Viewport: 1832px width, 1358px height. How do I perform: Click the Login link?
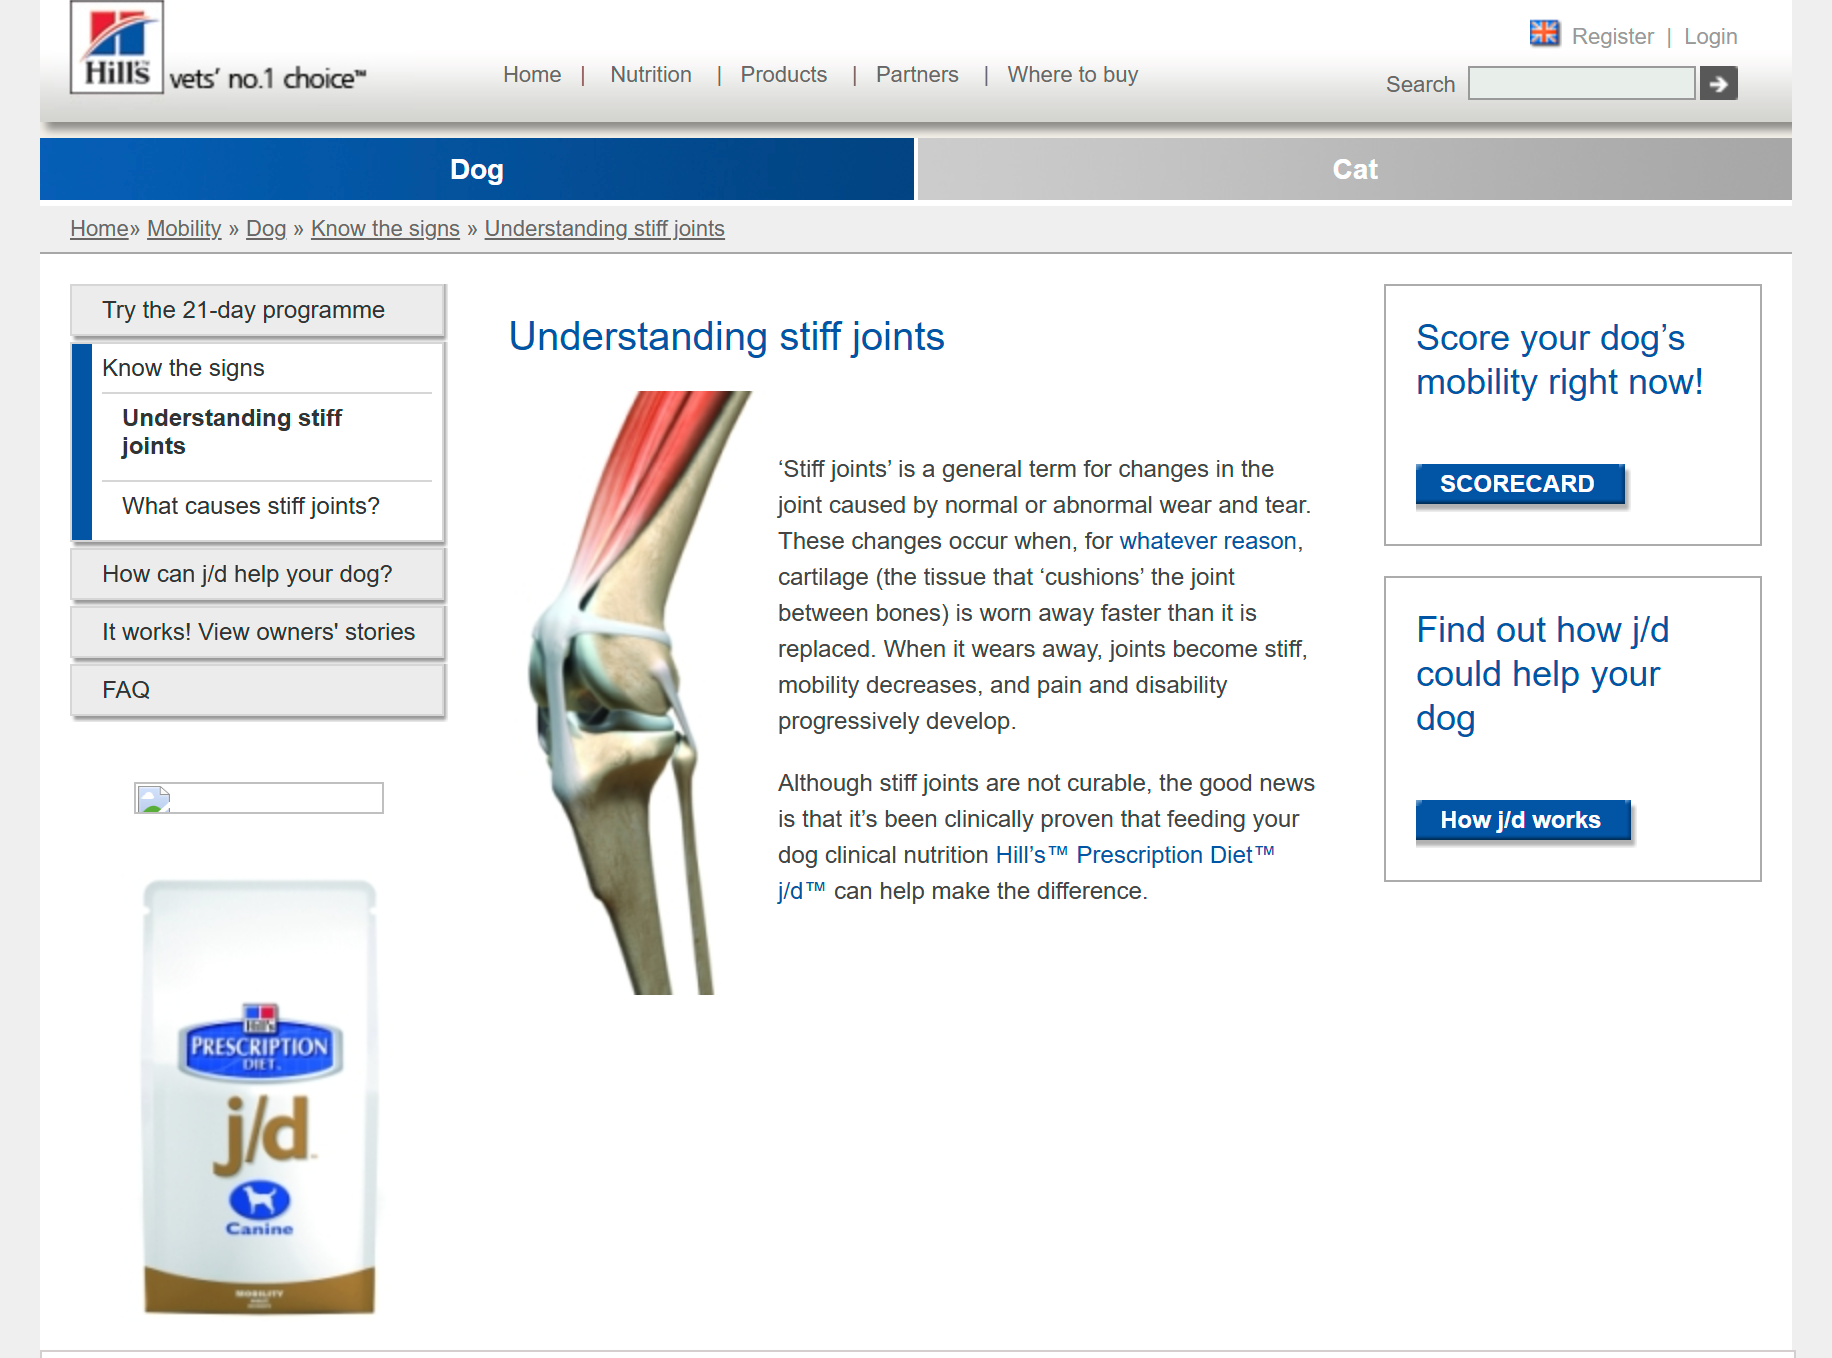(1711, 36)
